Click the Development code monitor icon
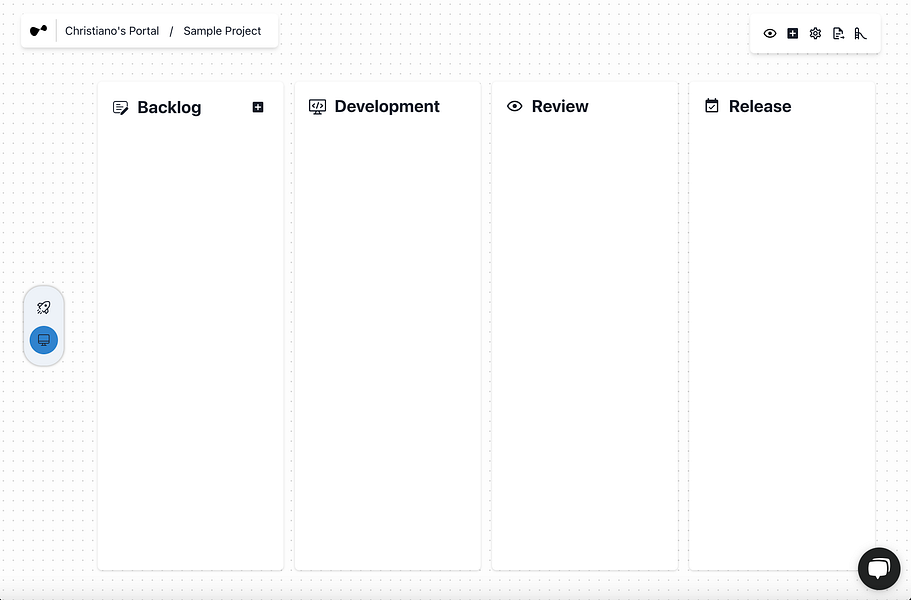 click(x=317, y=106)
